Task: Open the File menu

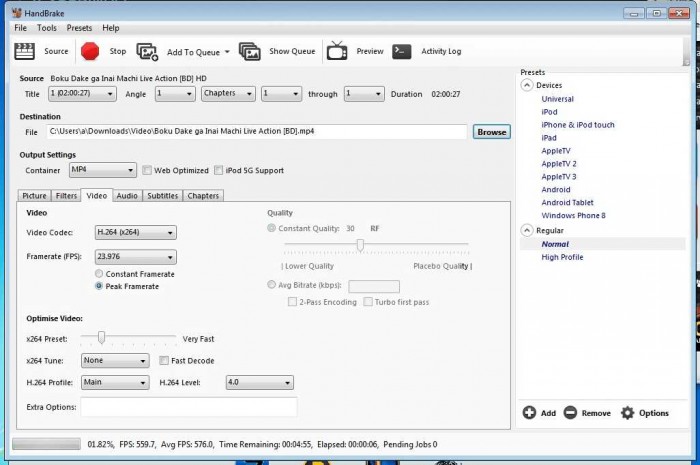Action: [21, 28]
